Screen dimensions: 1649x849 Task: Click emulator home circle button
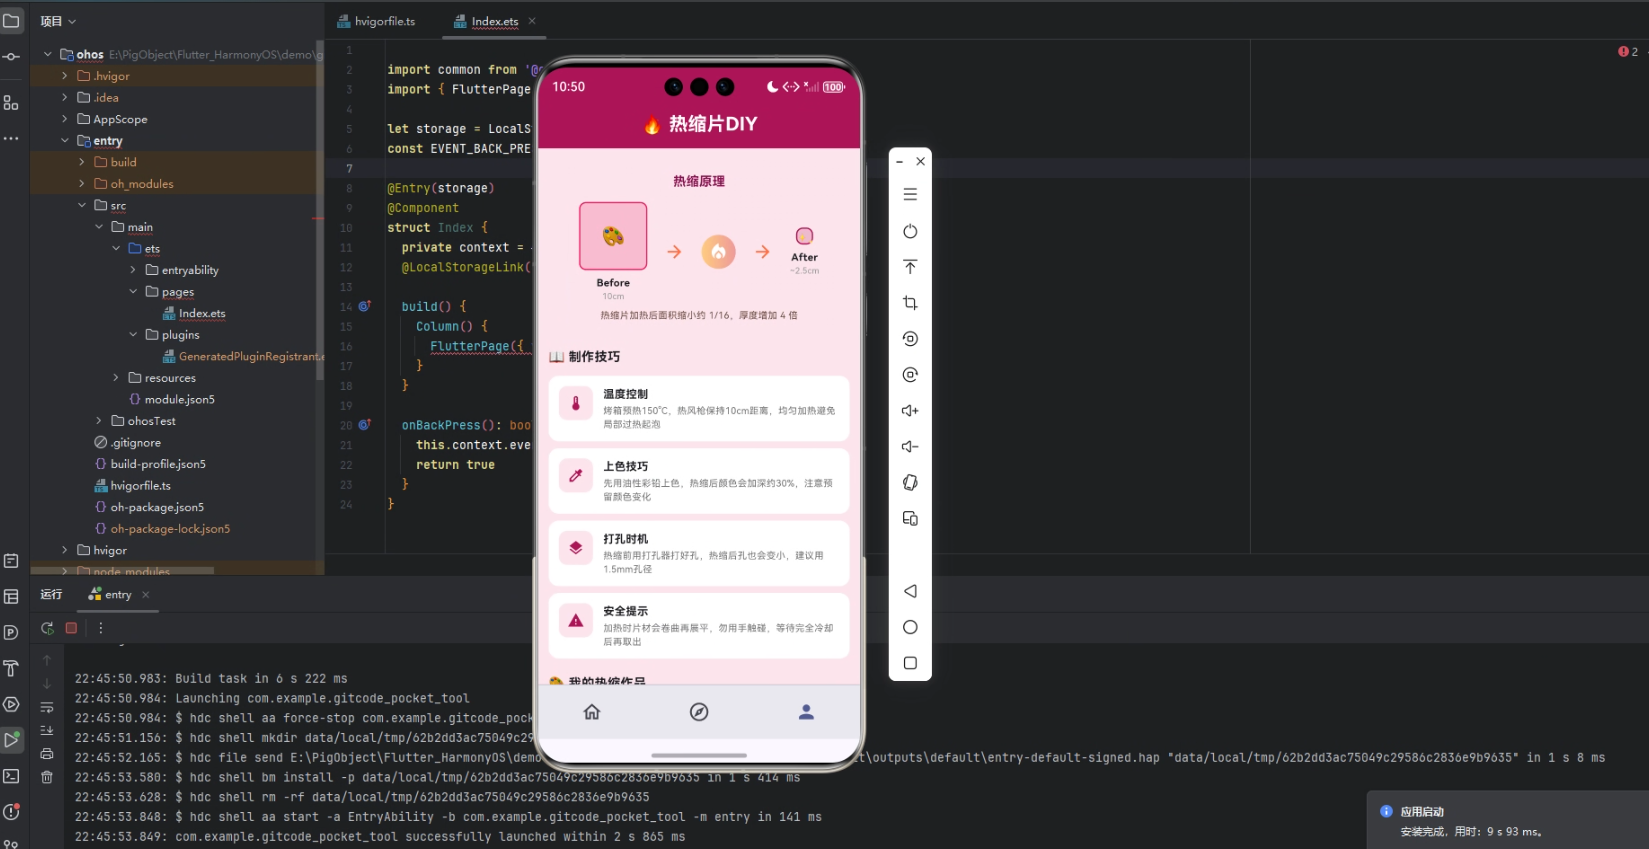[910, 627]
